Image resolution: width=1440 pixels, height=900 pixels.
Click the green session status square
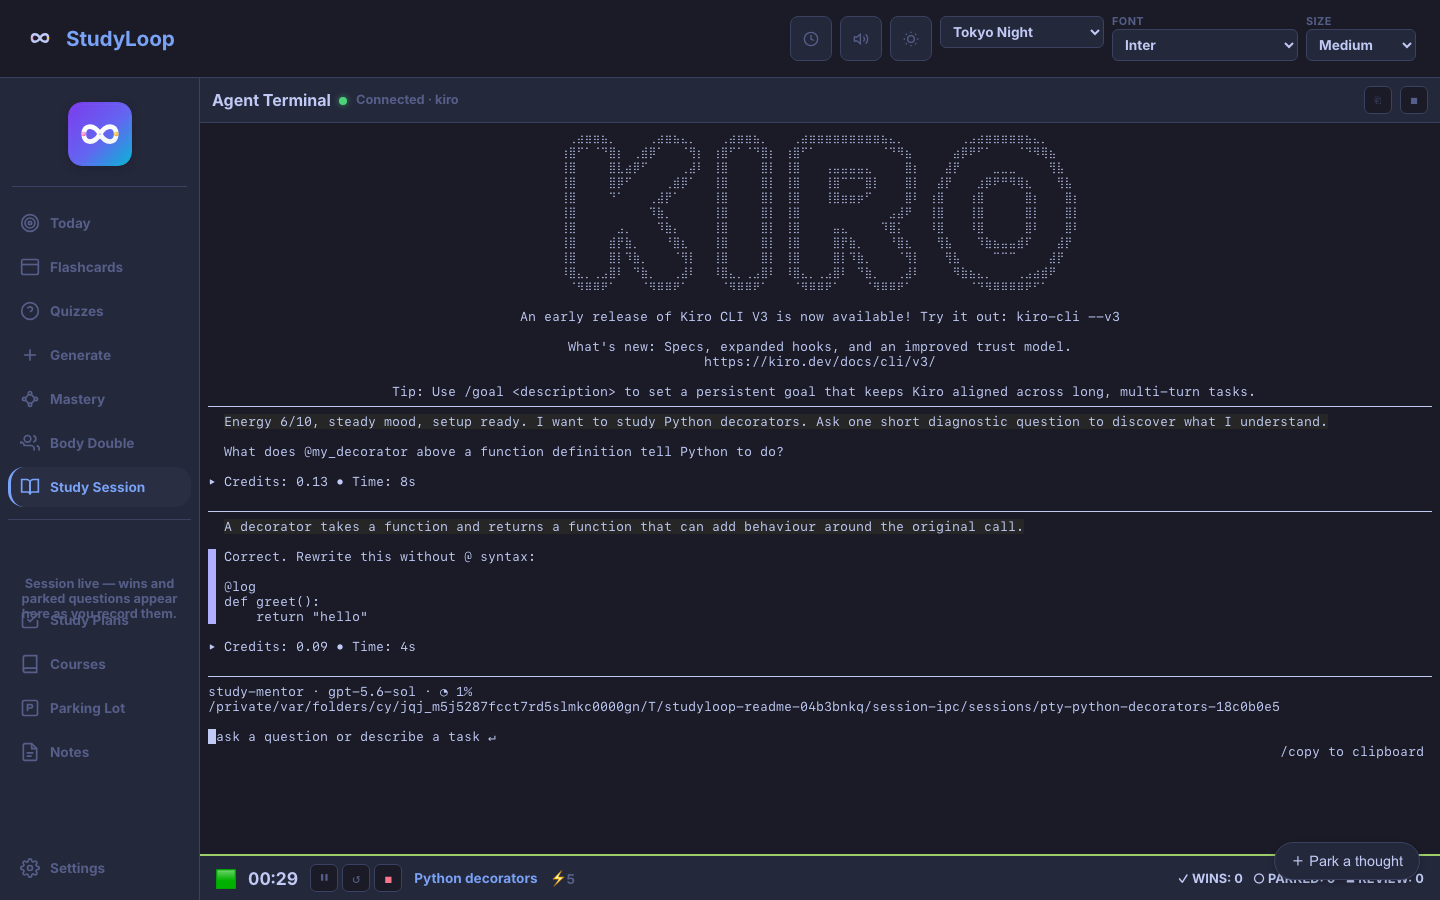[226, 879]
